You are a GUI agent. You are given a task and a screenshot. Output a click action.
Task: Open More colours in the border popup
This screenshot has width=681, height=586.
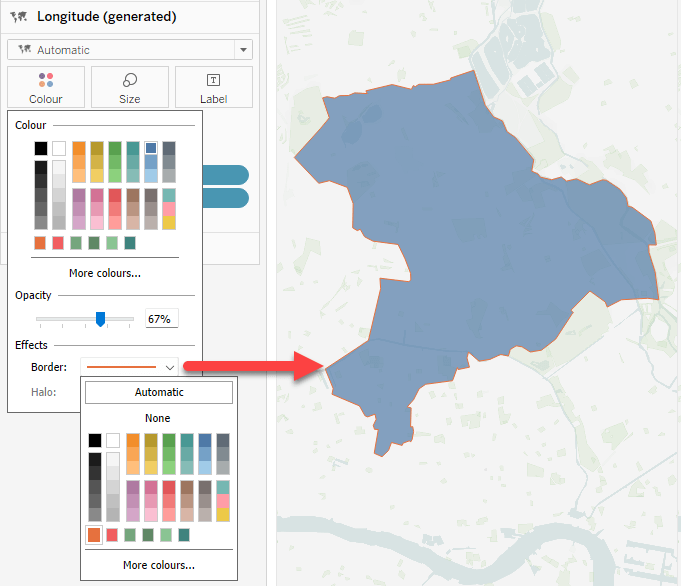point(159,565)
